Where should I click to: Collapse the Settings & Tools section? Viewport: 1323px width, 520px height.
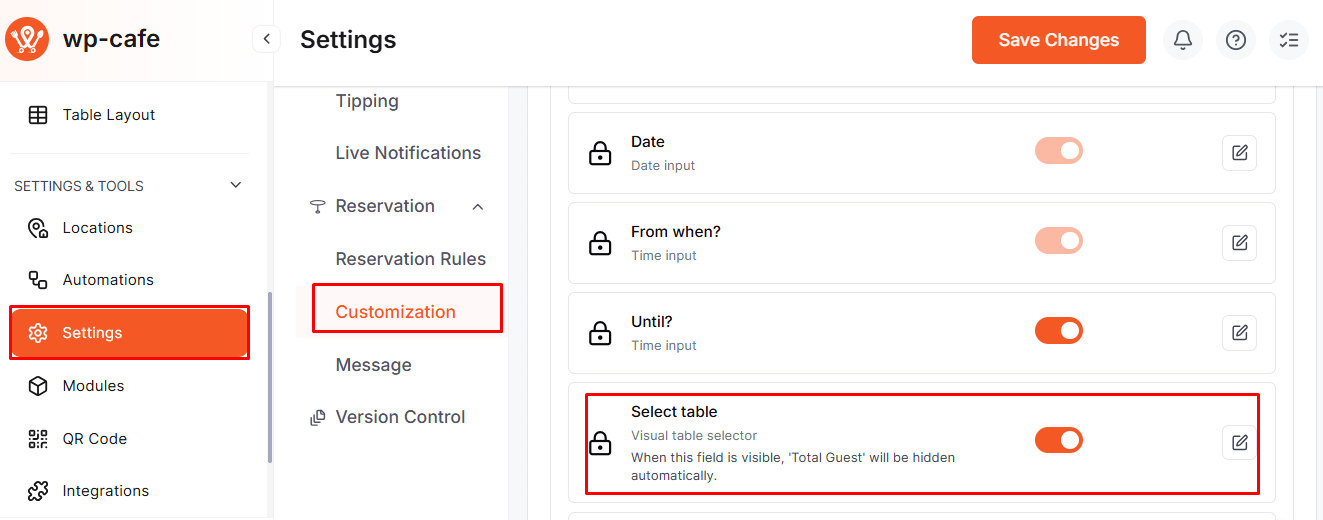(x=236, y=185)
